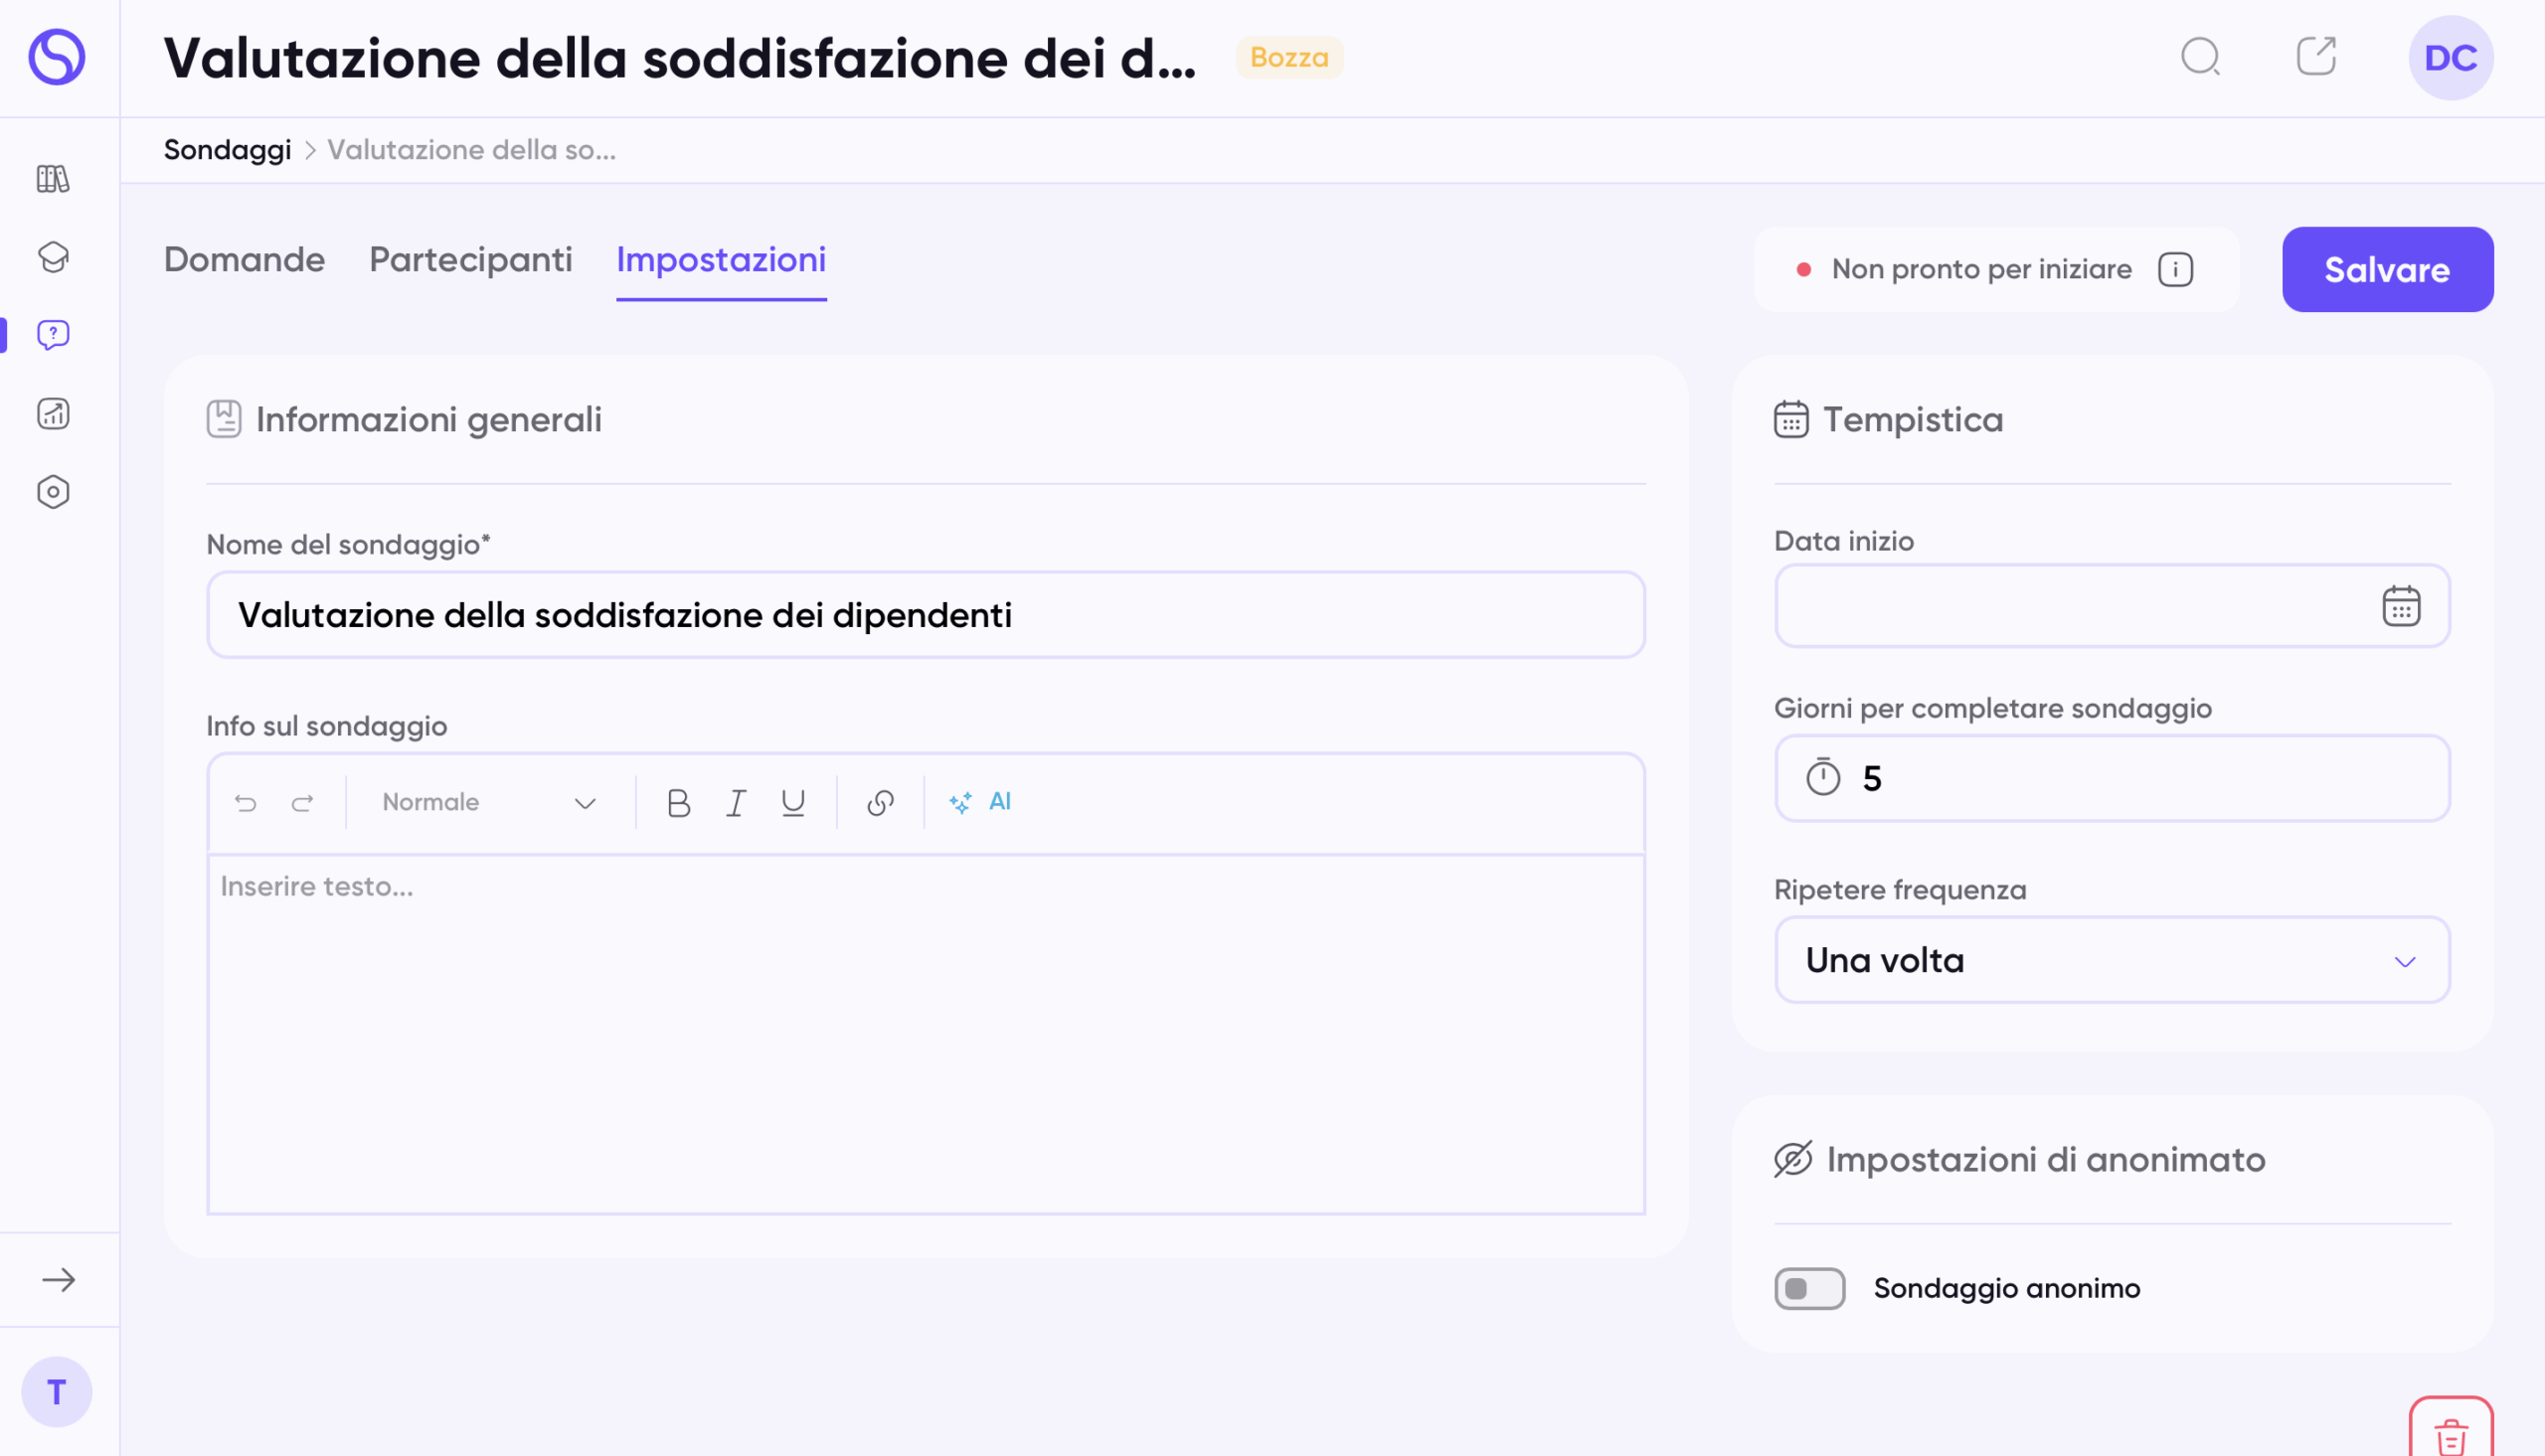Switch to the Domande tab

[244, 260]
